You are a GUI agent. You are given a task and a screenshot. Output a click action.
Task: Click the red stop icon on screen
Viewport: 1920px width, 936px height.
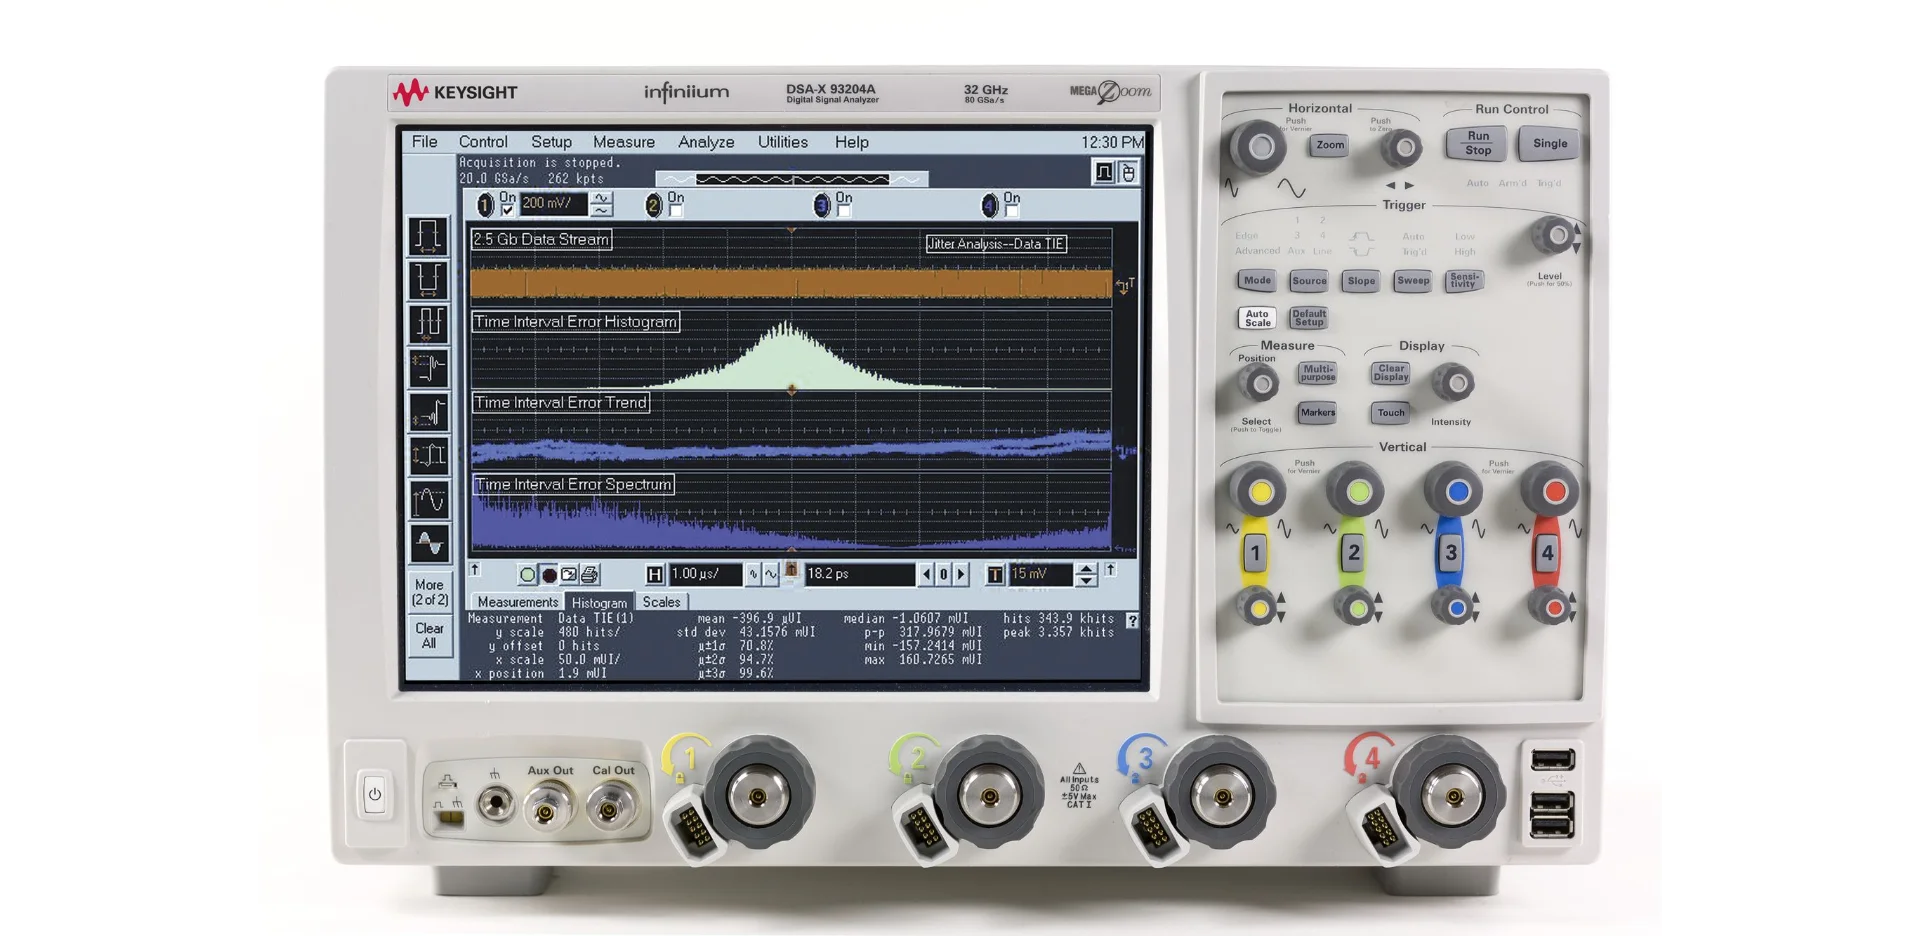click(x=548, y=575)
